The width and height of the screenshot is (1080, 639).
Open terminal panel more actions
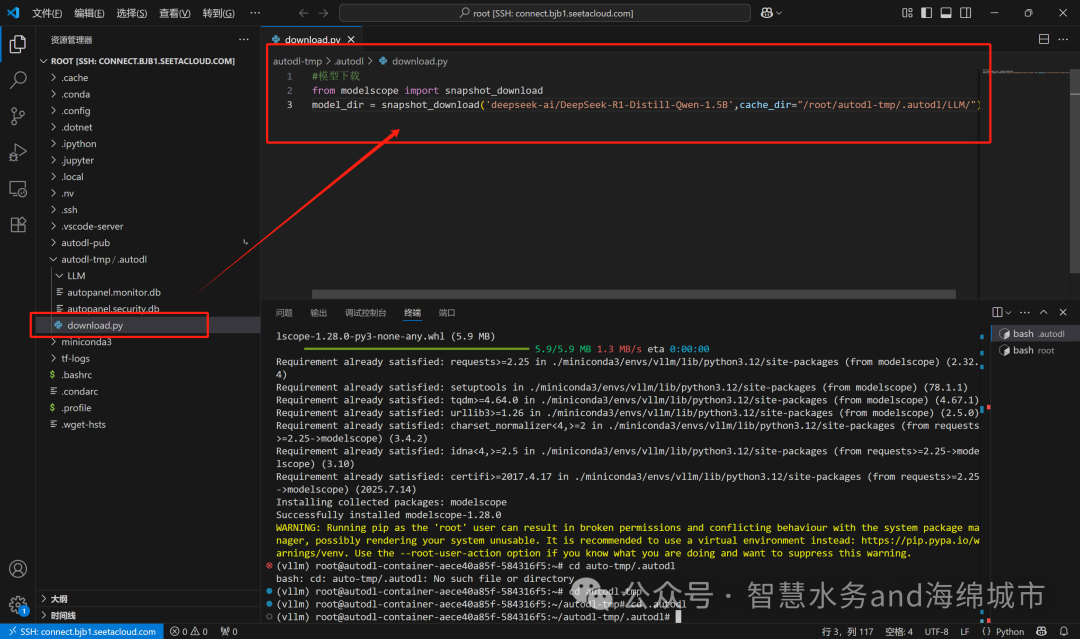(1025, 312)
